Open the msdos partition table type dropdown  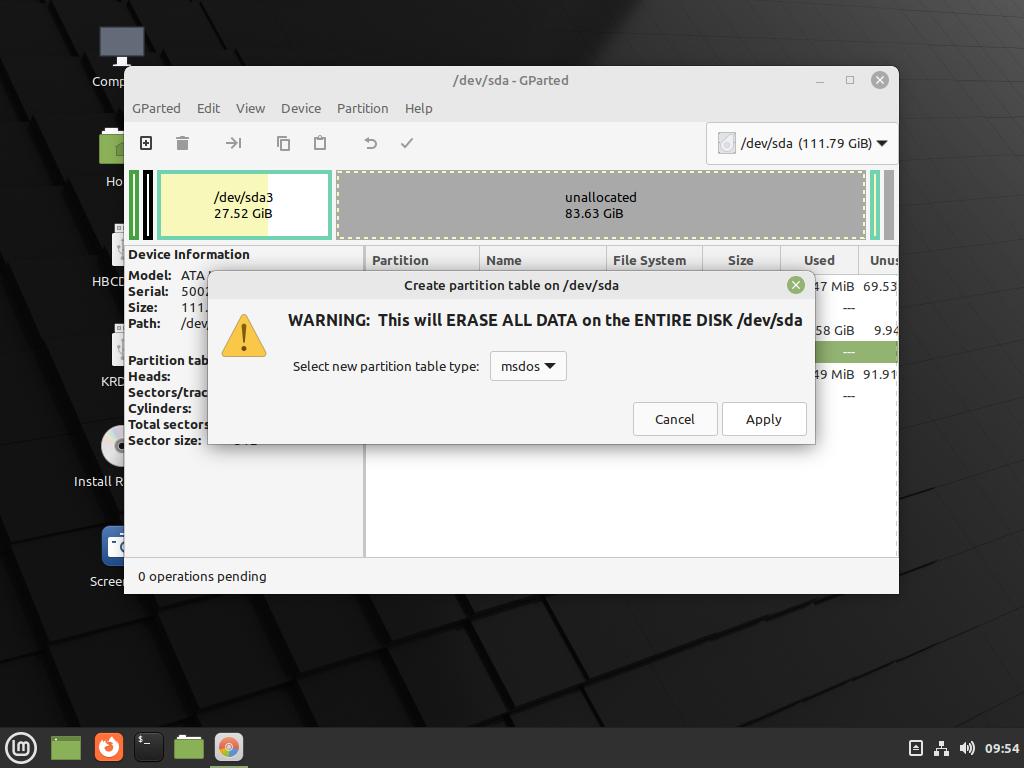tap(528, 366)
